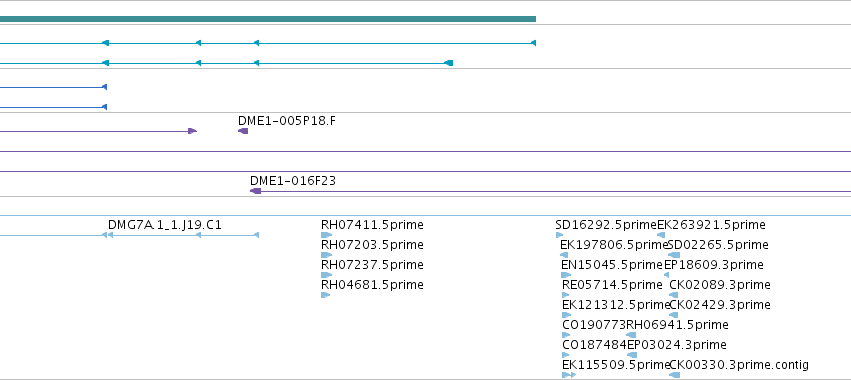The image size is (851, 380).
Task: Select the DME1-005P18.F purple arrow marker
Action: click(x=243, y=131)
